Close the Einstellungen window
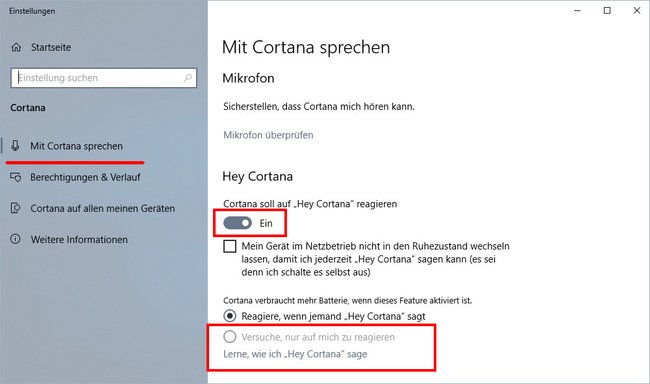This screenshot has width=650, height=384. [637, 11]
